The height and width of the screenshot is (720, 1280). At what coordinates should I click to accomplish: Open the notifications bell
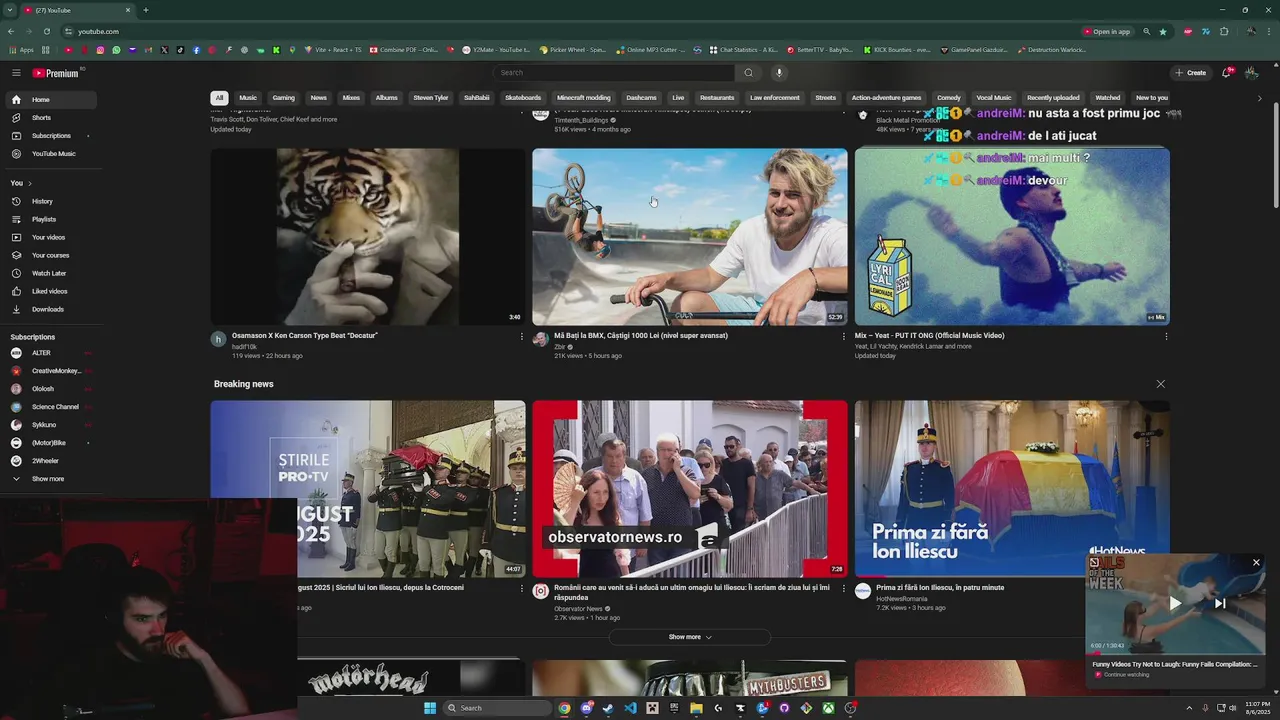coord(1227,73)
